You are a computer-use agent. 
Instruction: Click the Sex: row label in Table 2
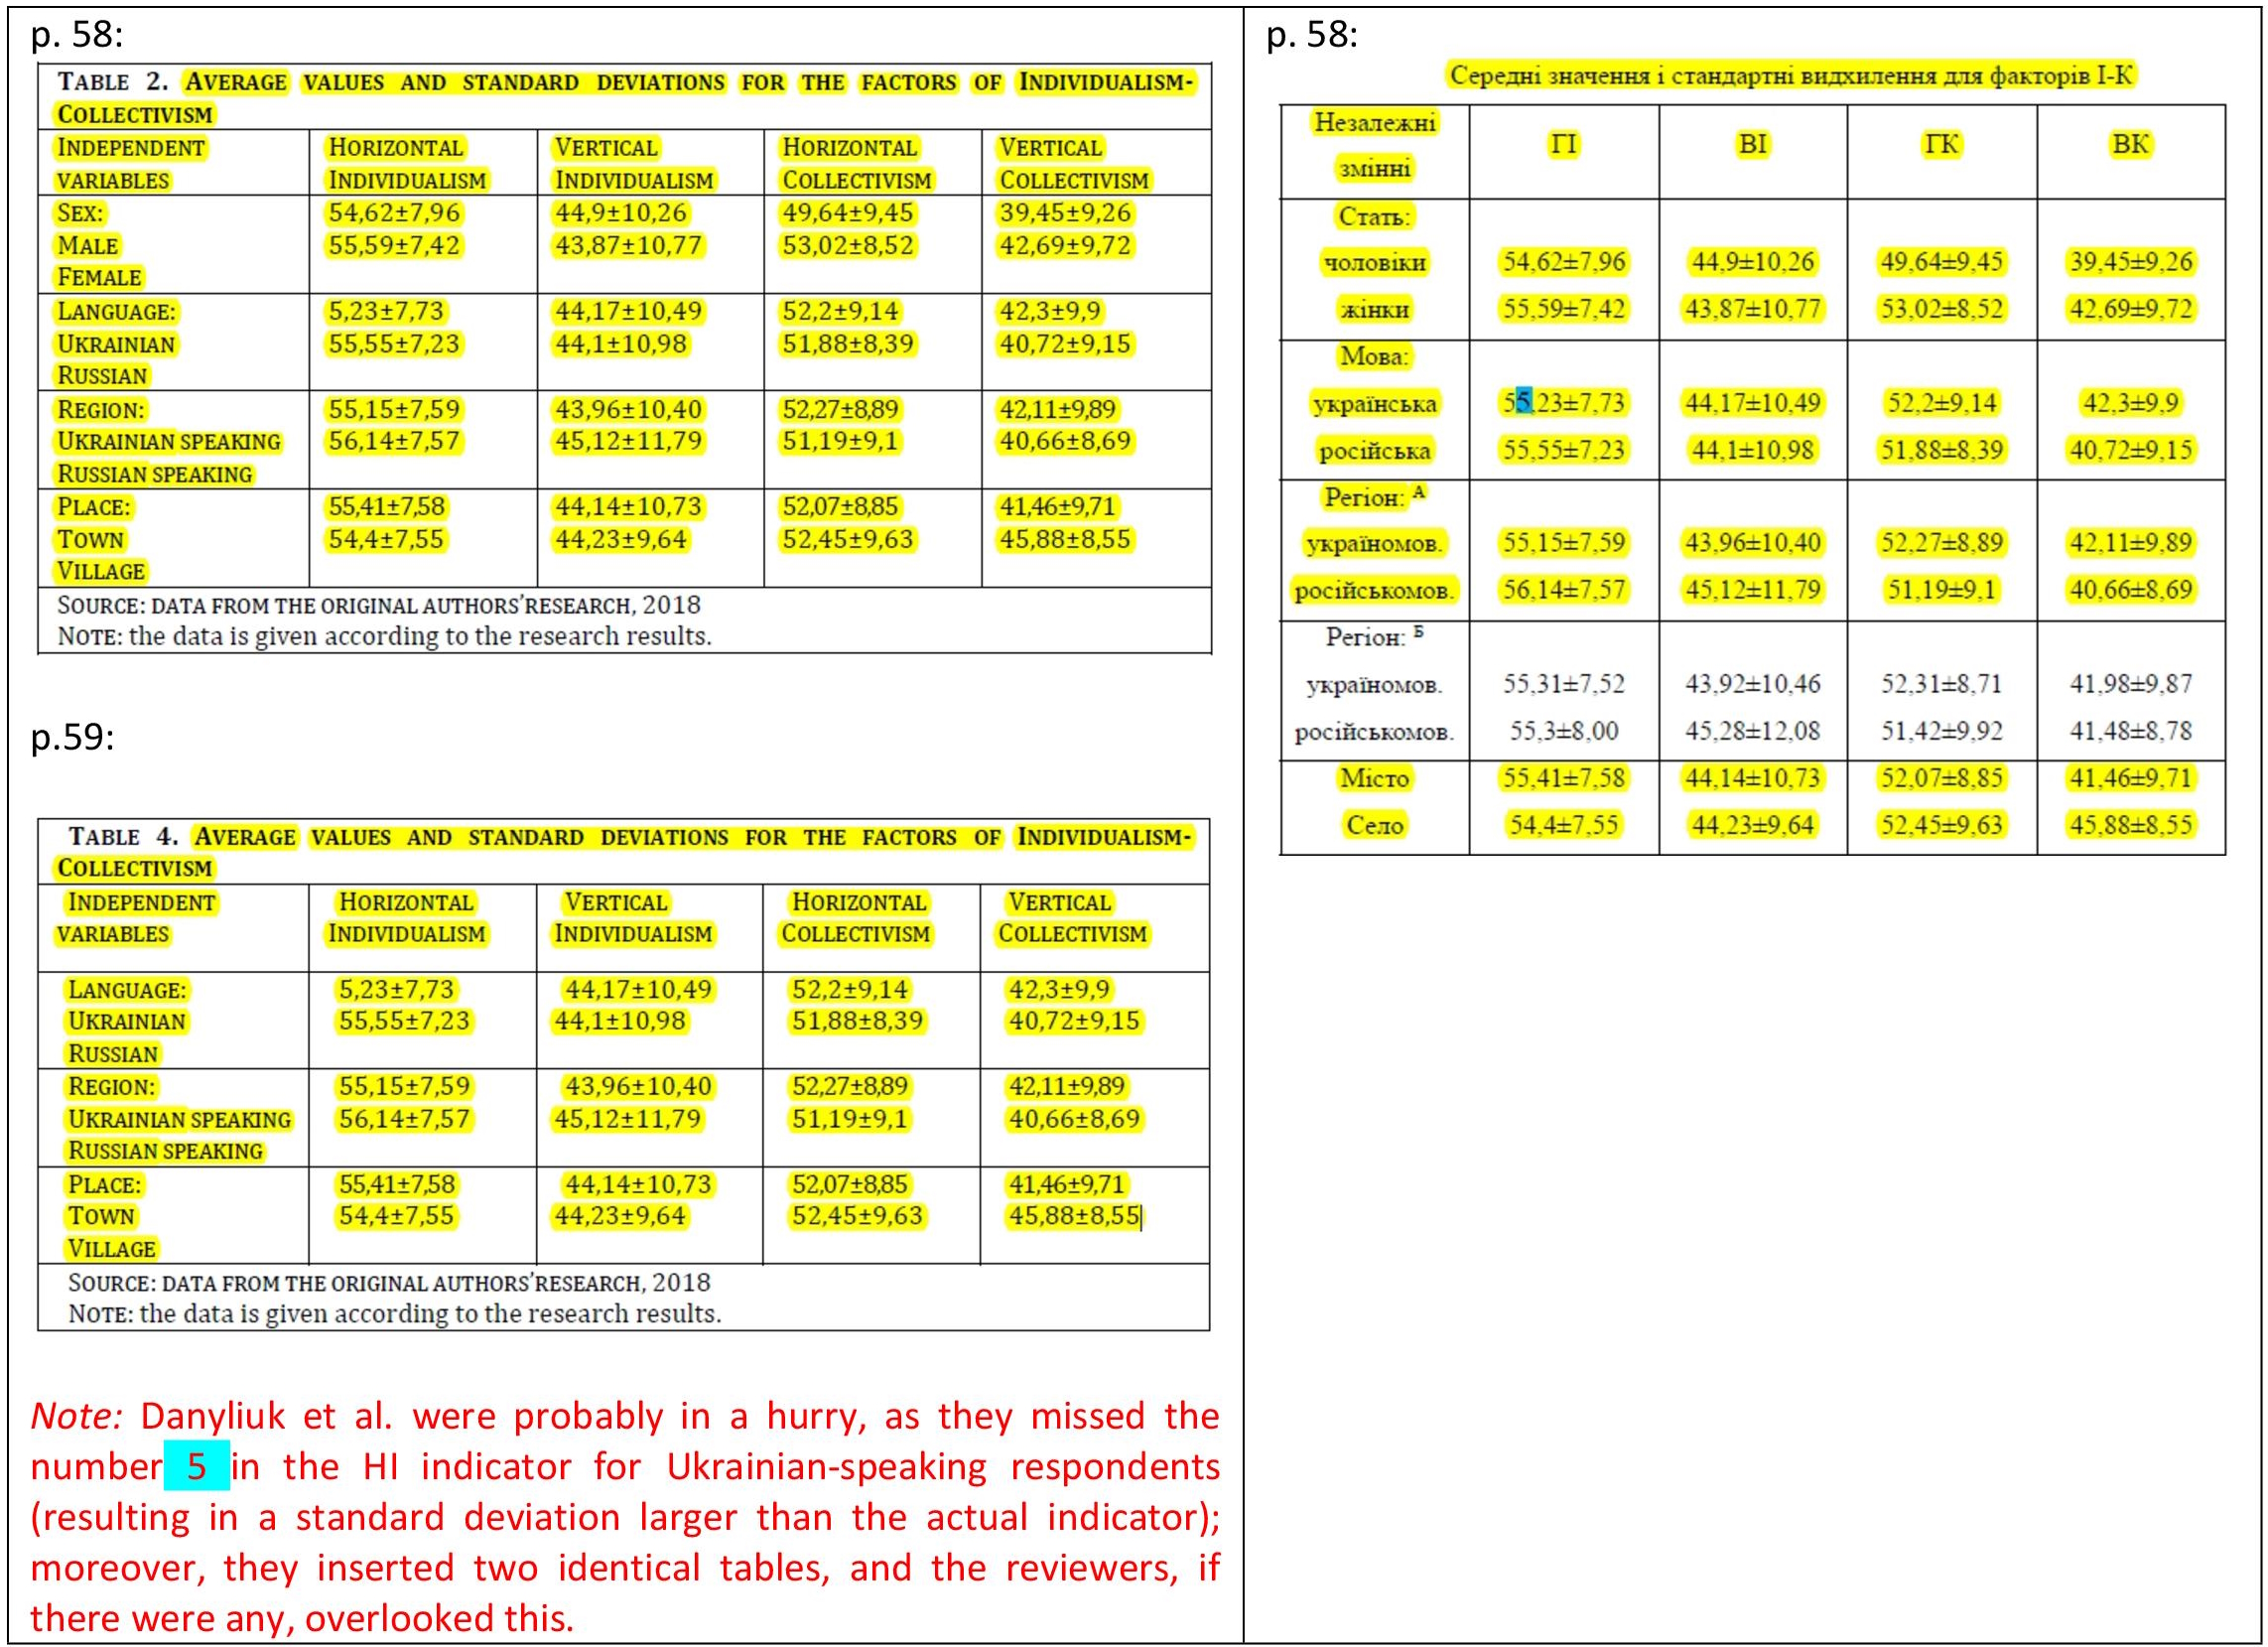(x=80, y=213)
